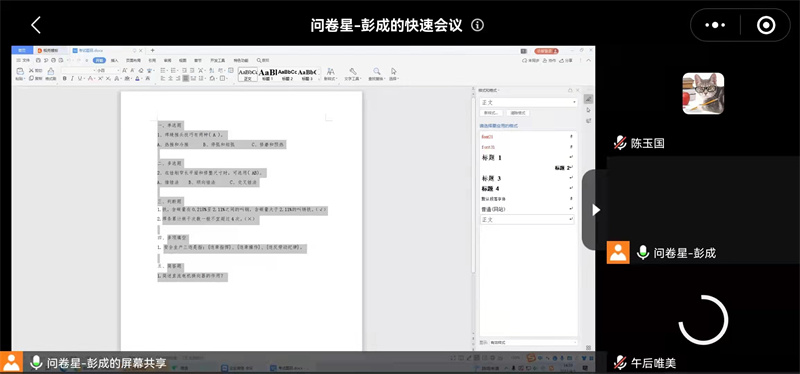Open the 视图 ribbon tab
This screenshot has width=800, height=374.
click(x=182, y=60)
